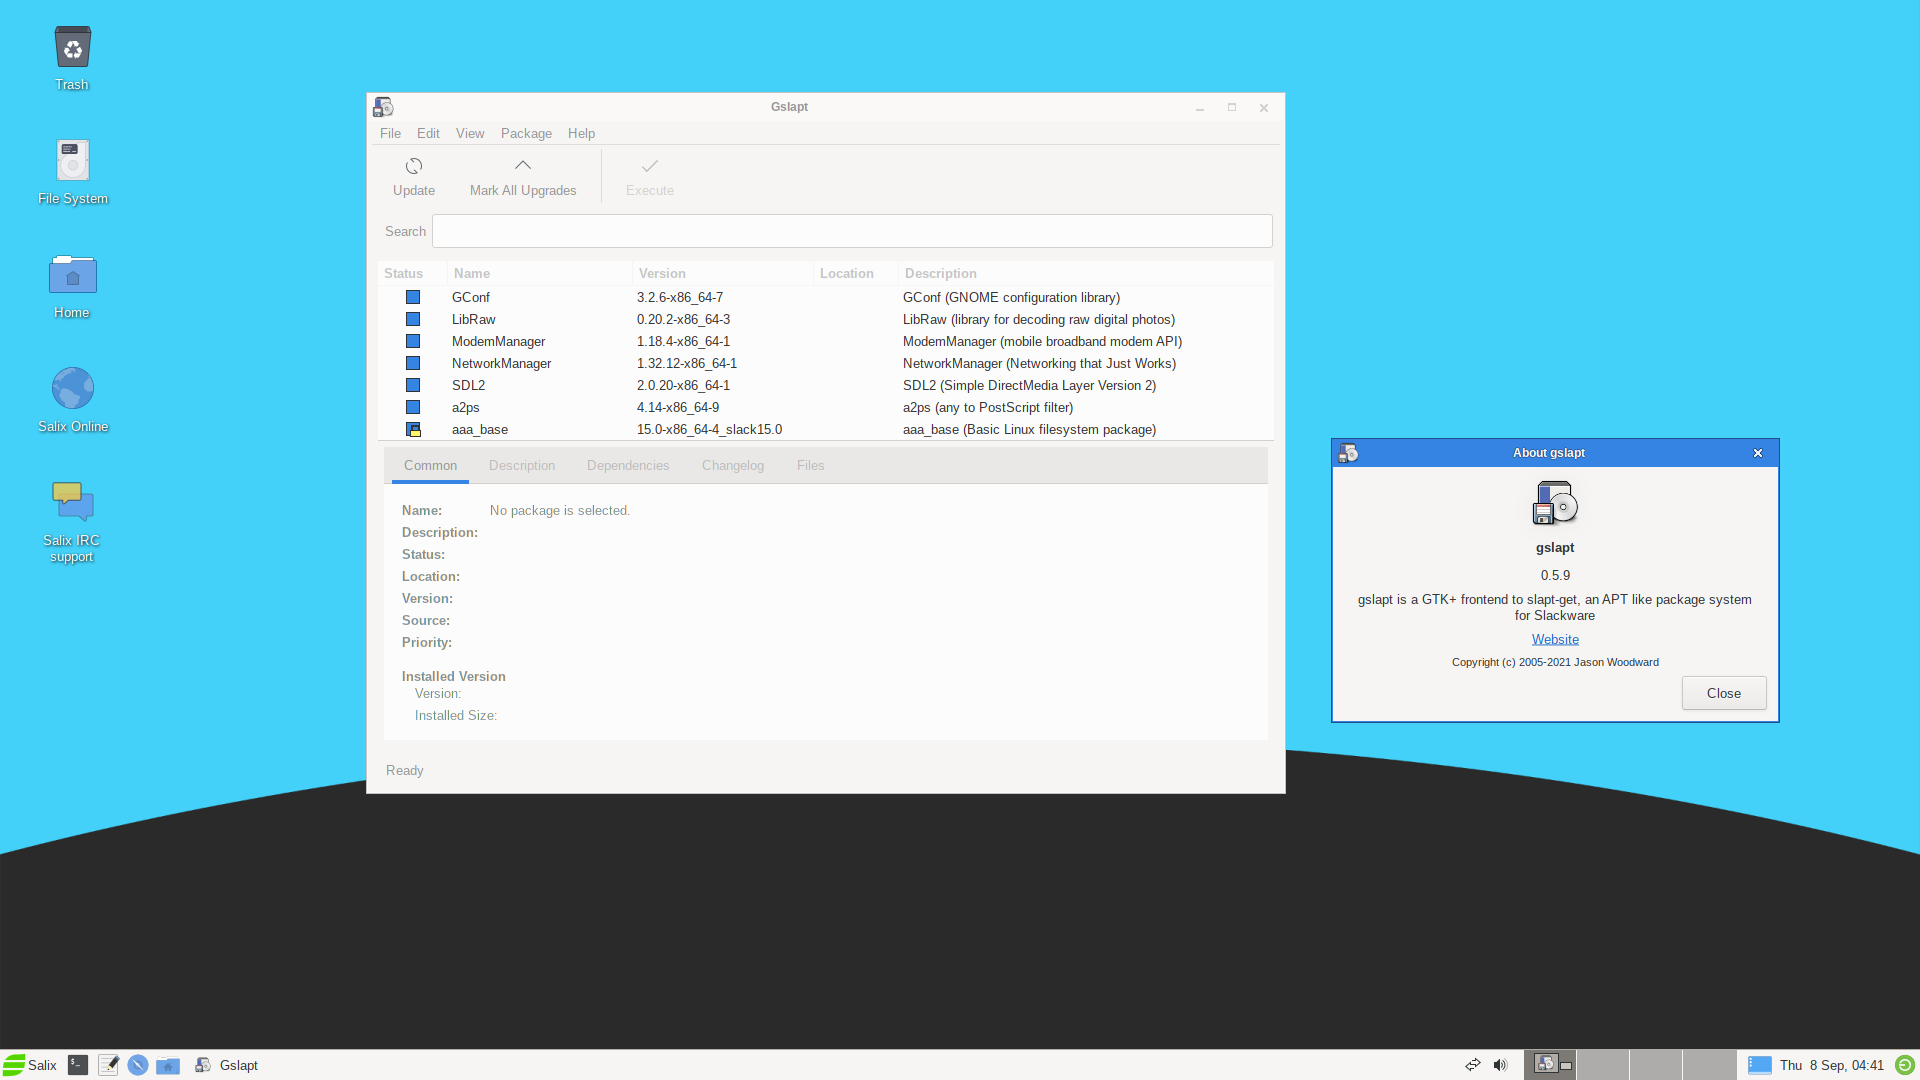Close the About gslapt dialog with the Close button
This screenshot has height=1080, width=1920.
1723,693
